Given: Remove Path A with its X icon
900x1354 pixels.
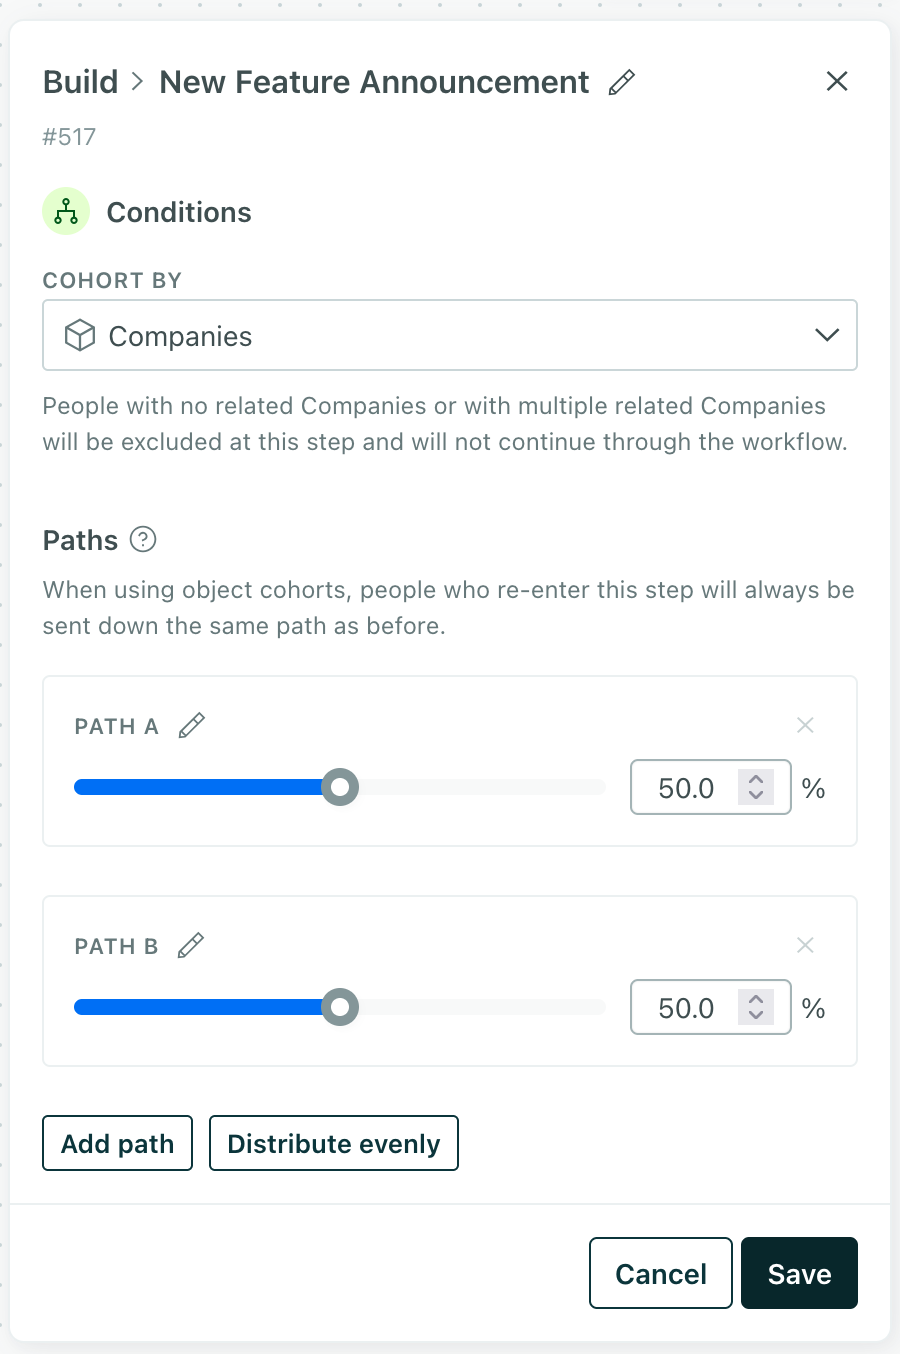Looking at the screenshot, I should [x=805, y=724].
